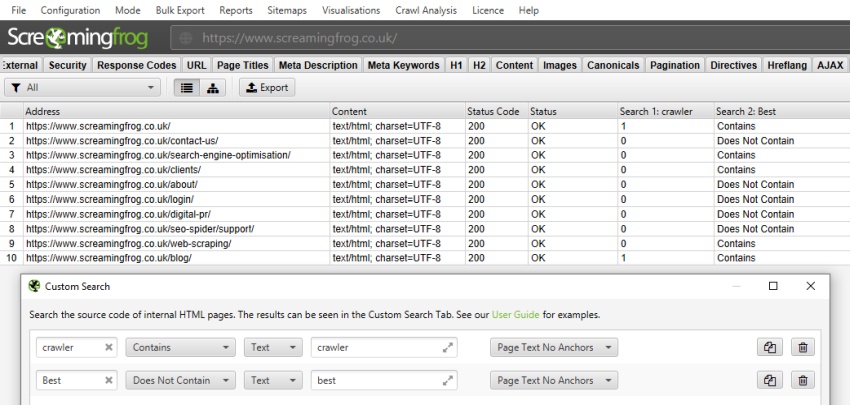
Task: Select the contact-us URL row
Action: (425, 141)
